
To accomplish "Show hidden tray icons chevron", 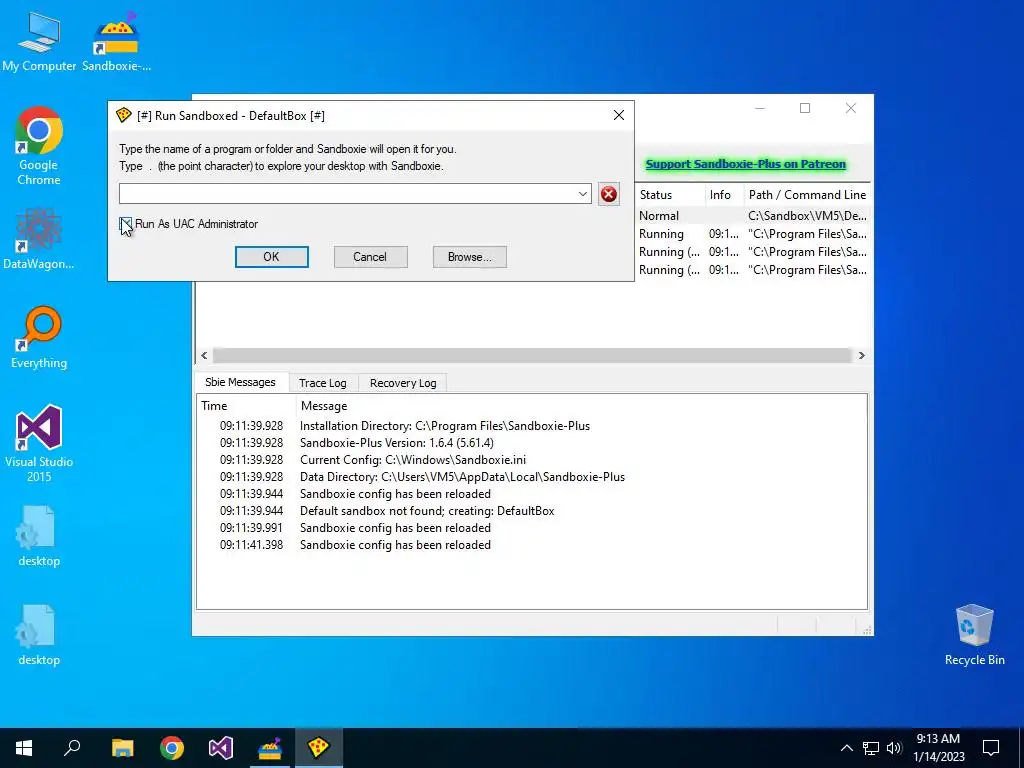I will [x=846, y=748].
